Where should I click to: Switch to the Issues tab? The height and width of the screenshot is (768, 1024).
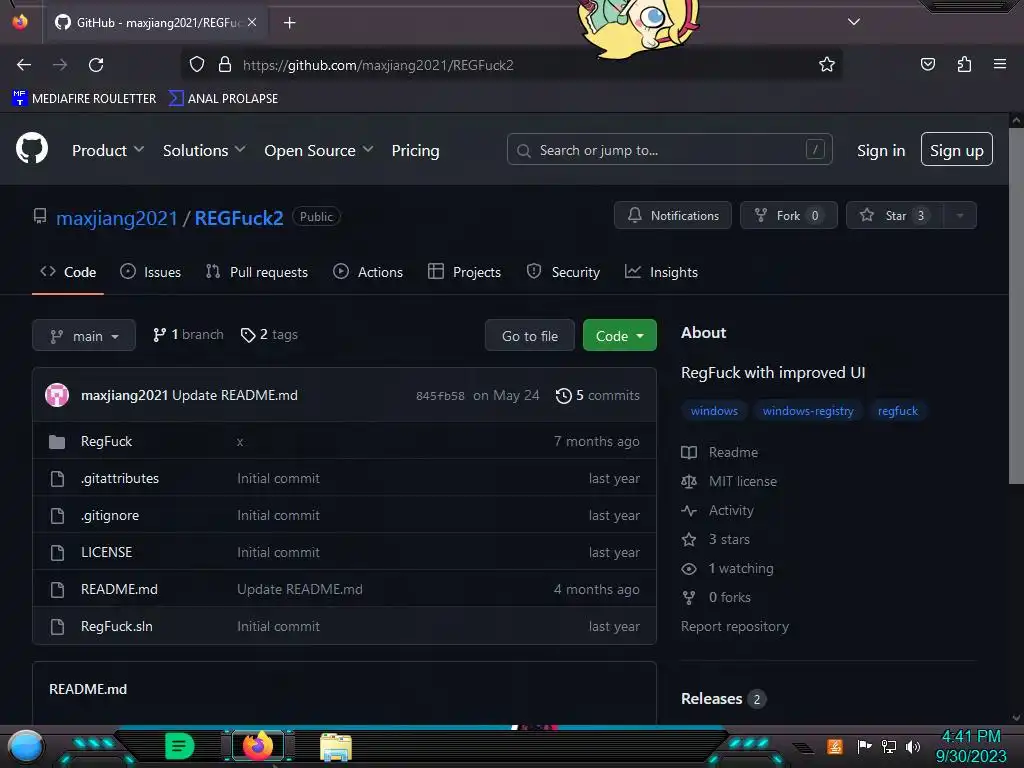point(150,272)
